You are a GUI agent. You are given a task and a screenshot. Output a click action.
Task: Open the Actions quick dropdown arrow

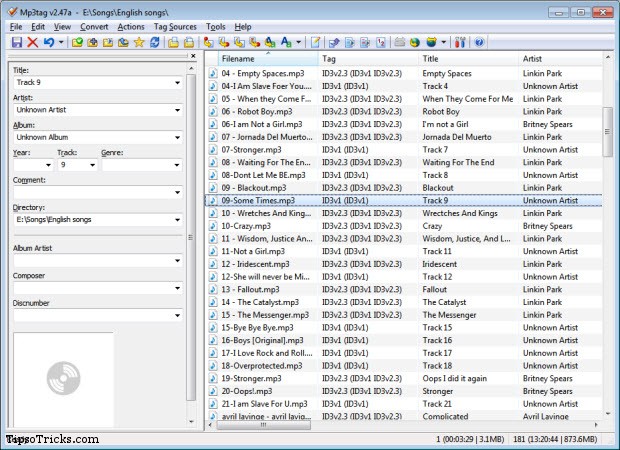tap(299, 42)
